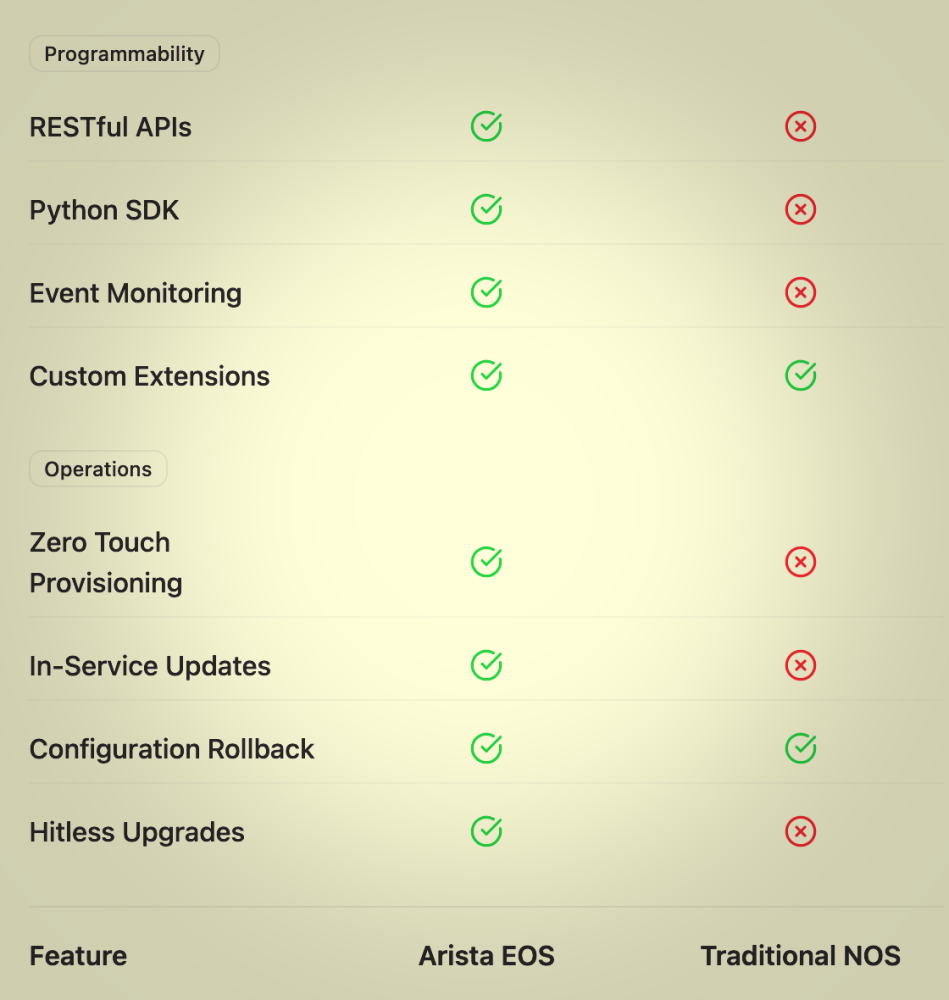Viewport: 949px width, 1000px height.
Task: Click the Traditional NOS checkmark for Configuration Rollback
Action: tap(800, 749)
